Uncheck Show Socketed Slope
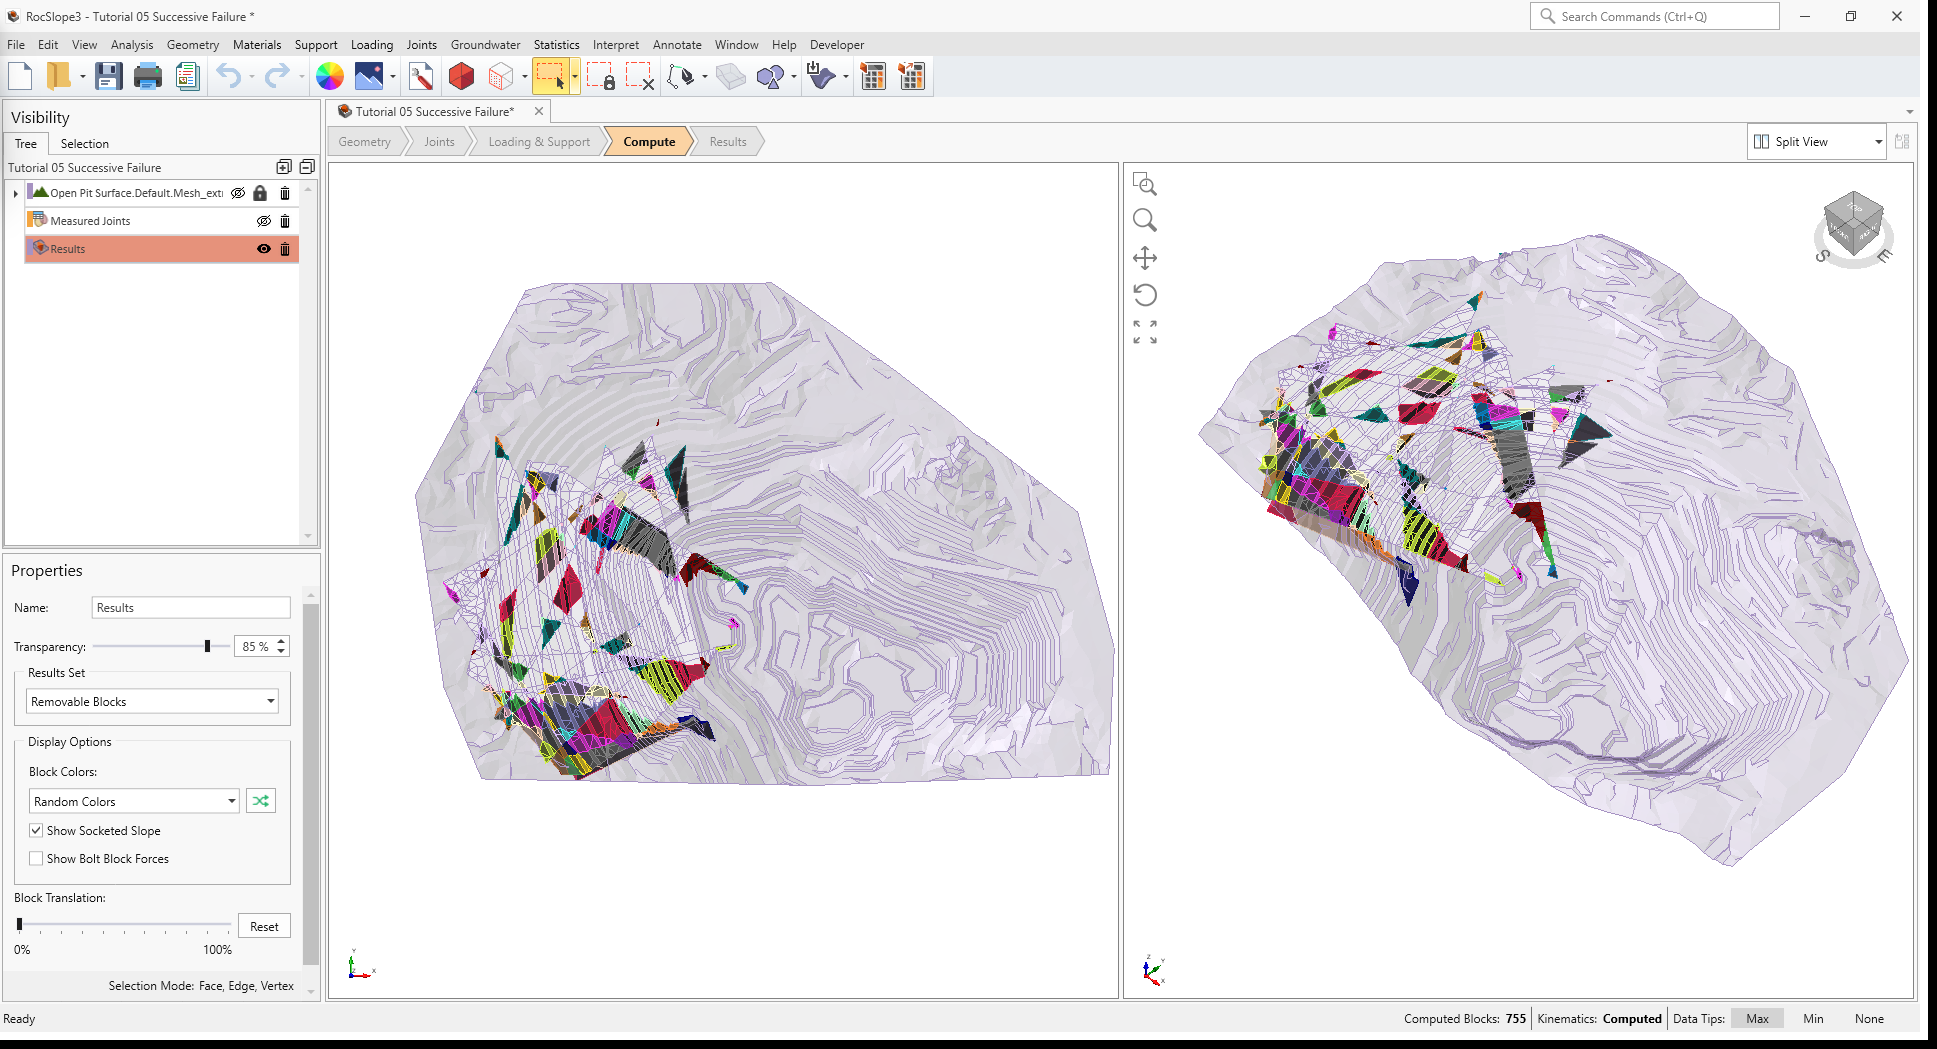The image size is (1937, 1049). (36, 830)
